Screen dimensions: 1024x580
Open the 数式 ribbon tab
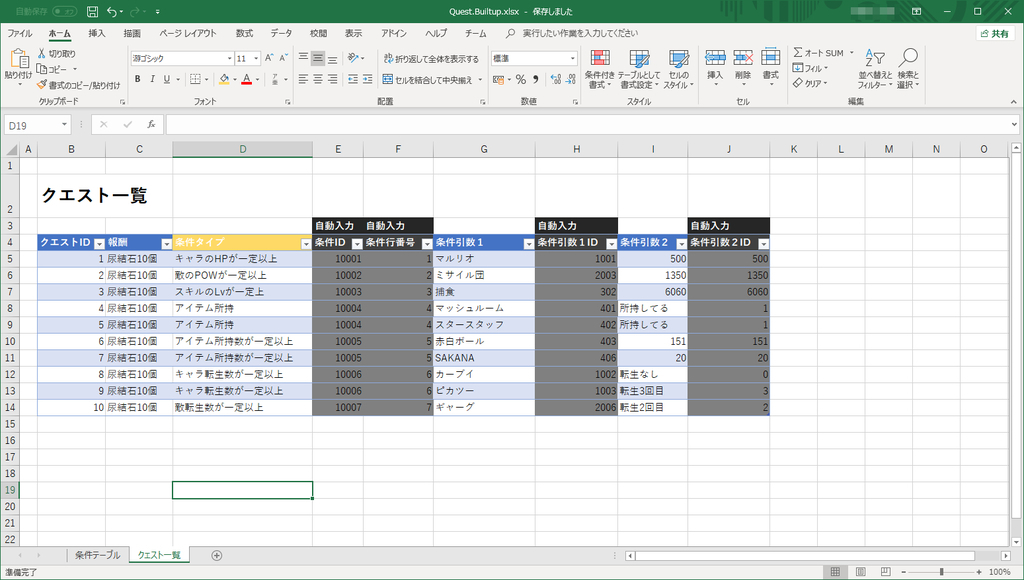tap(244, 33)
